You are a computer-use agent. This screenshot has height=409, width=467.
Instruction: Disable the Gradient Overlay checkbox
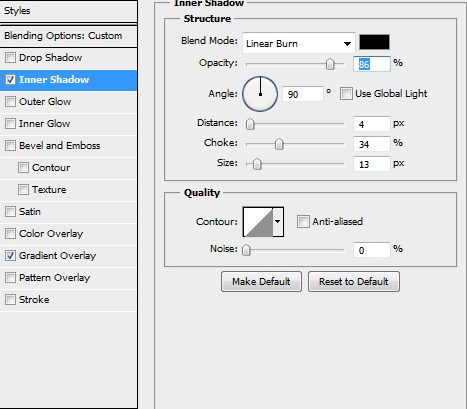pos(10,256)
